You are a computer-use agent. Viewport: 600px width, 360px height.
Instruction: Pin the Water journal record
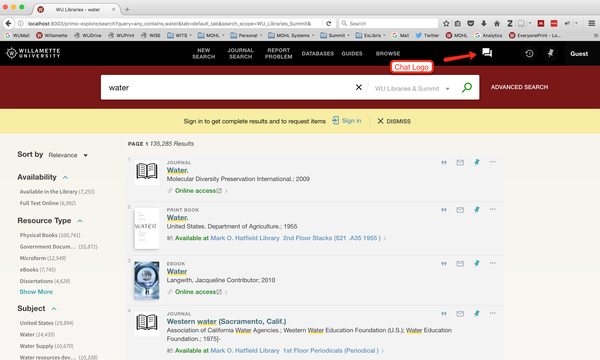tap(476, 162)
